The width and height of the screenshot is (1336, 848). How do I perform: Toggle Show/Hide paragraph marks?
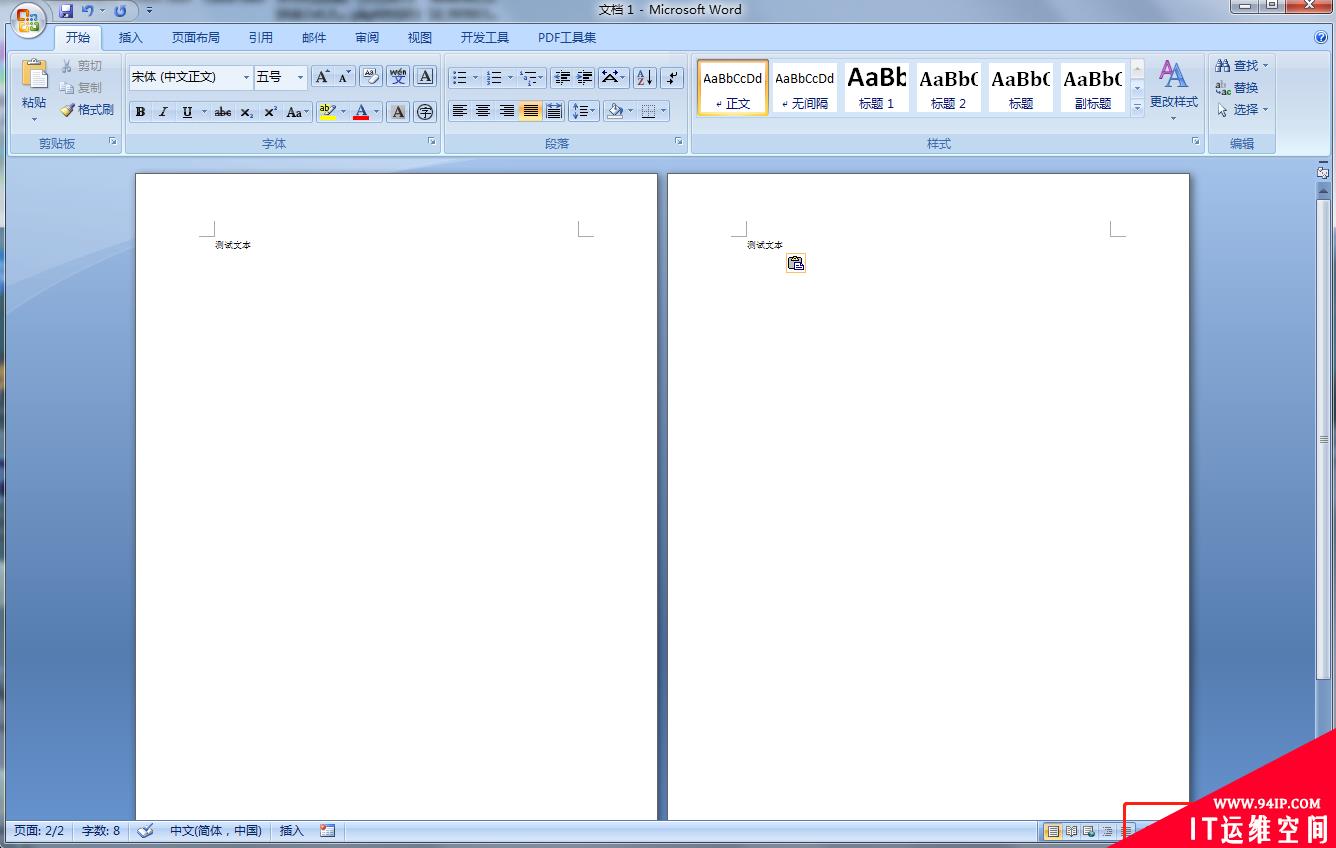[672, 77]
